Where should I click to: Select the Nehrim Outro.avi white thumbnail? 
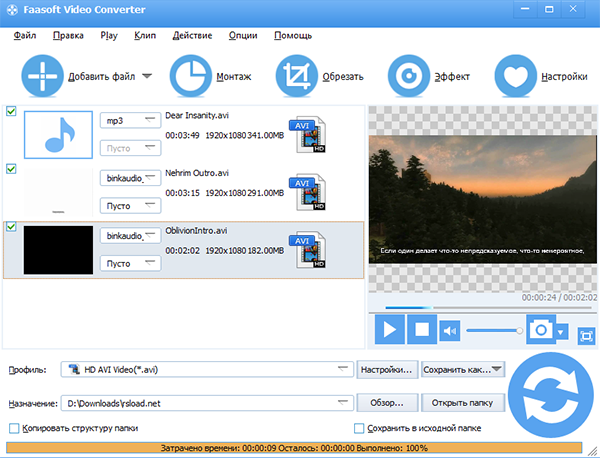(x=58, y=192)
